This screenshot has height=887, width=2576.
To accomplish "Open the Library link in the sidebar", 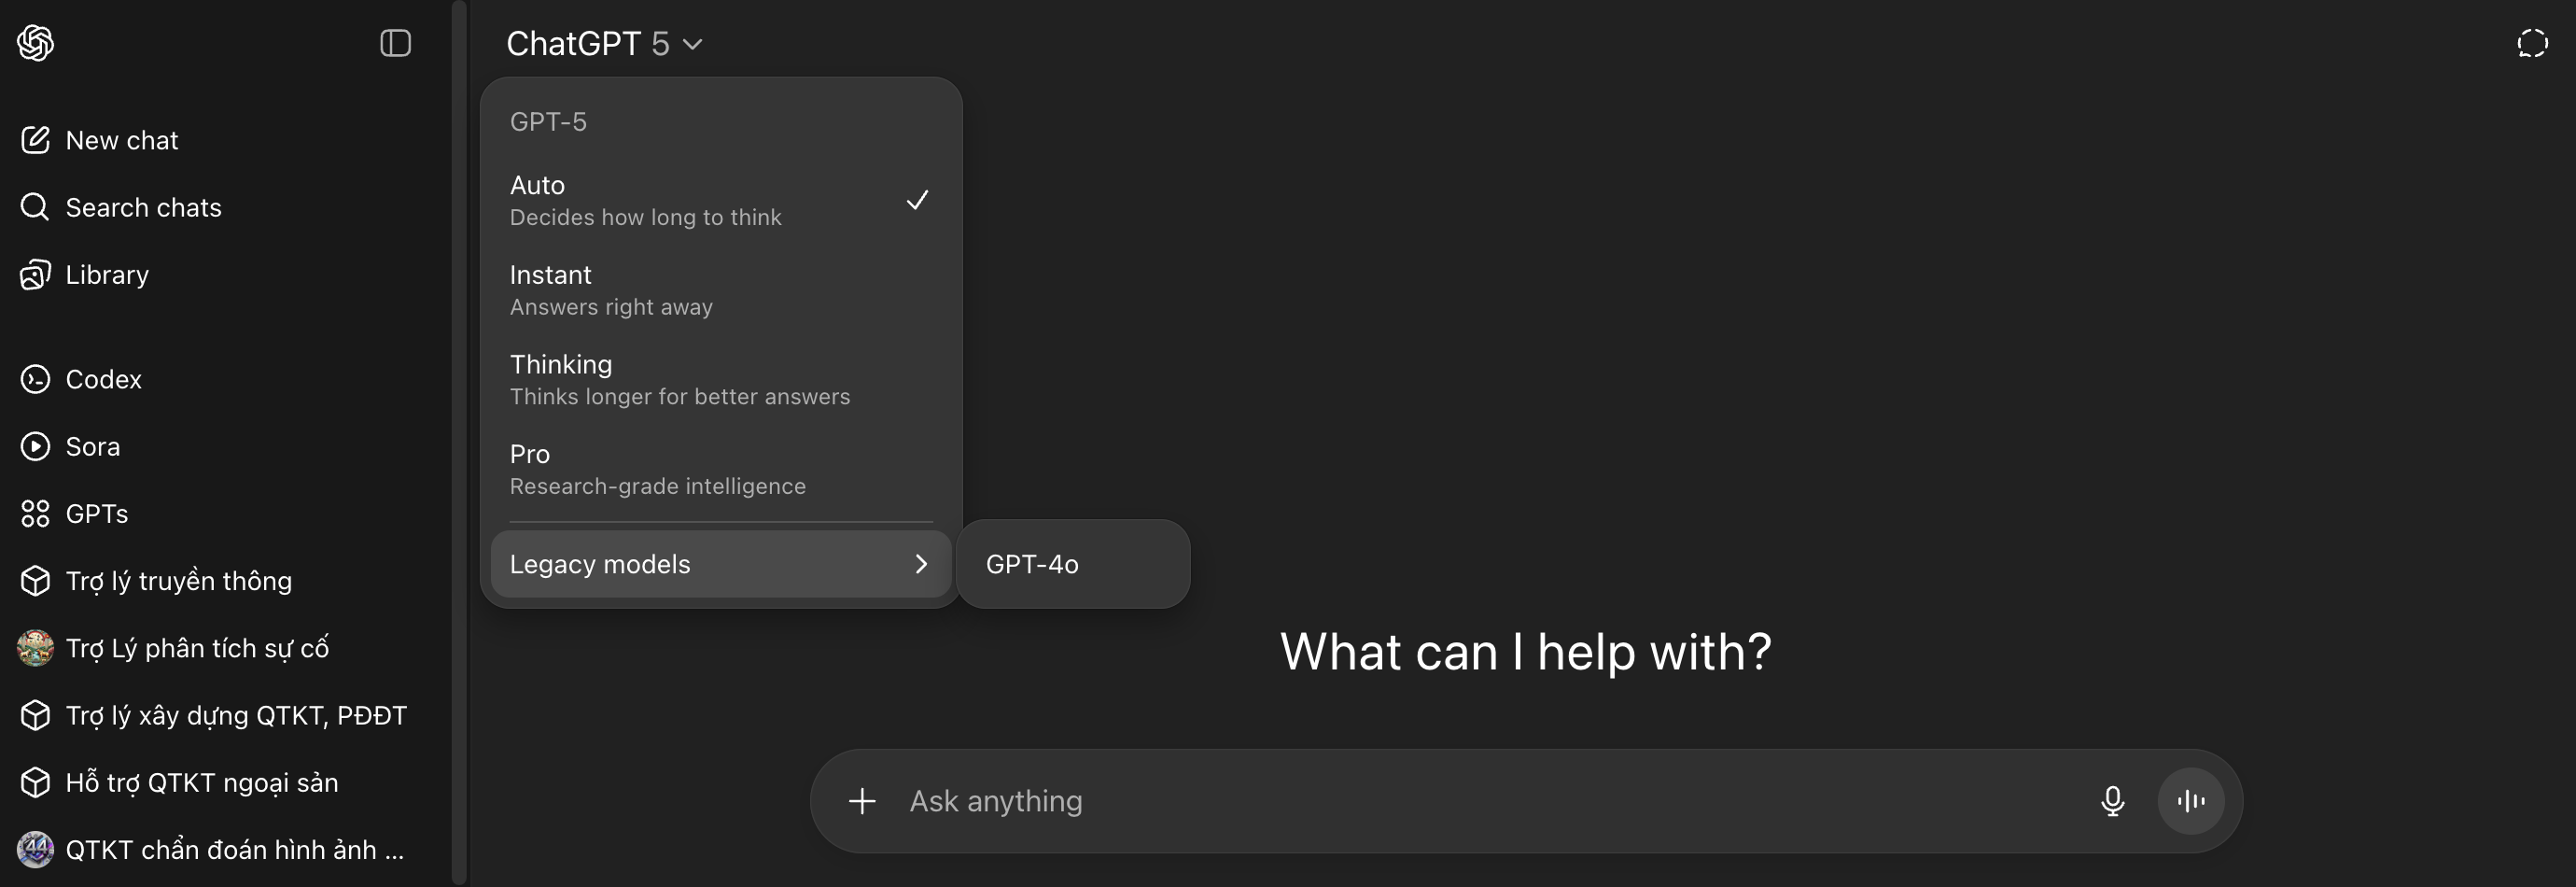I will pyautogui.click(x=106, y=275).
